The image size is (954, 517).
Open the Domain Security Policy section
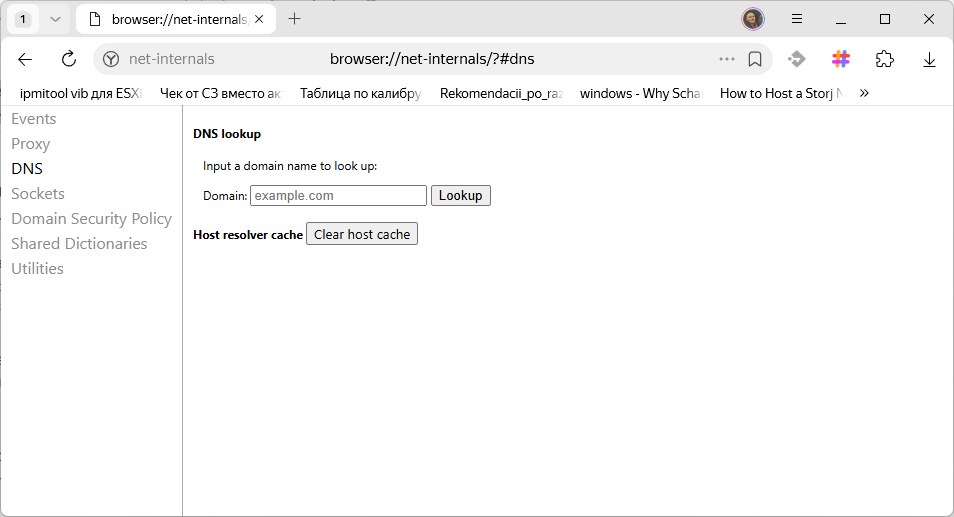pos(91,218)
